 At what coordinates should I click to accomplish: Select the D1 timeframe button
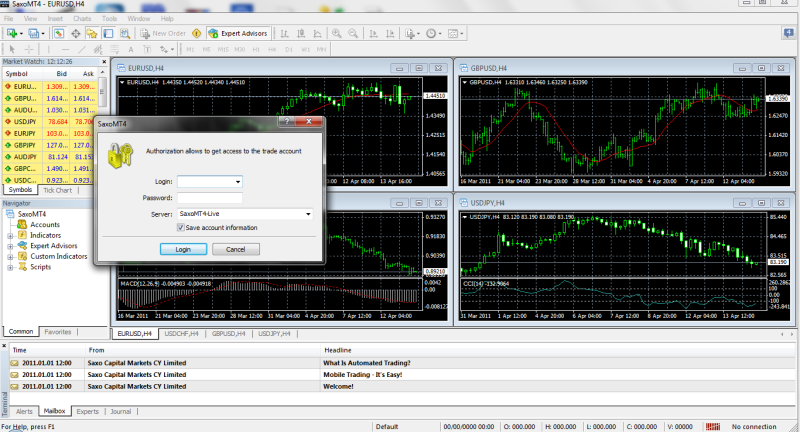click(x=289, y=49)
